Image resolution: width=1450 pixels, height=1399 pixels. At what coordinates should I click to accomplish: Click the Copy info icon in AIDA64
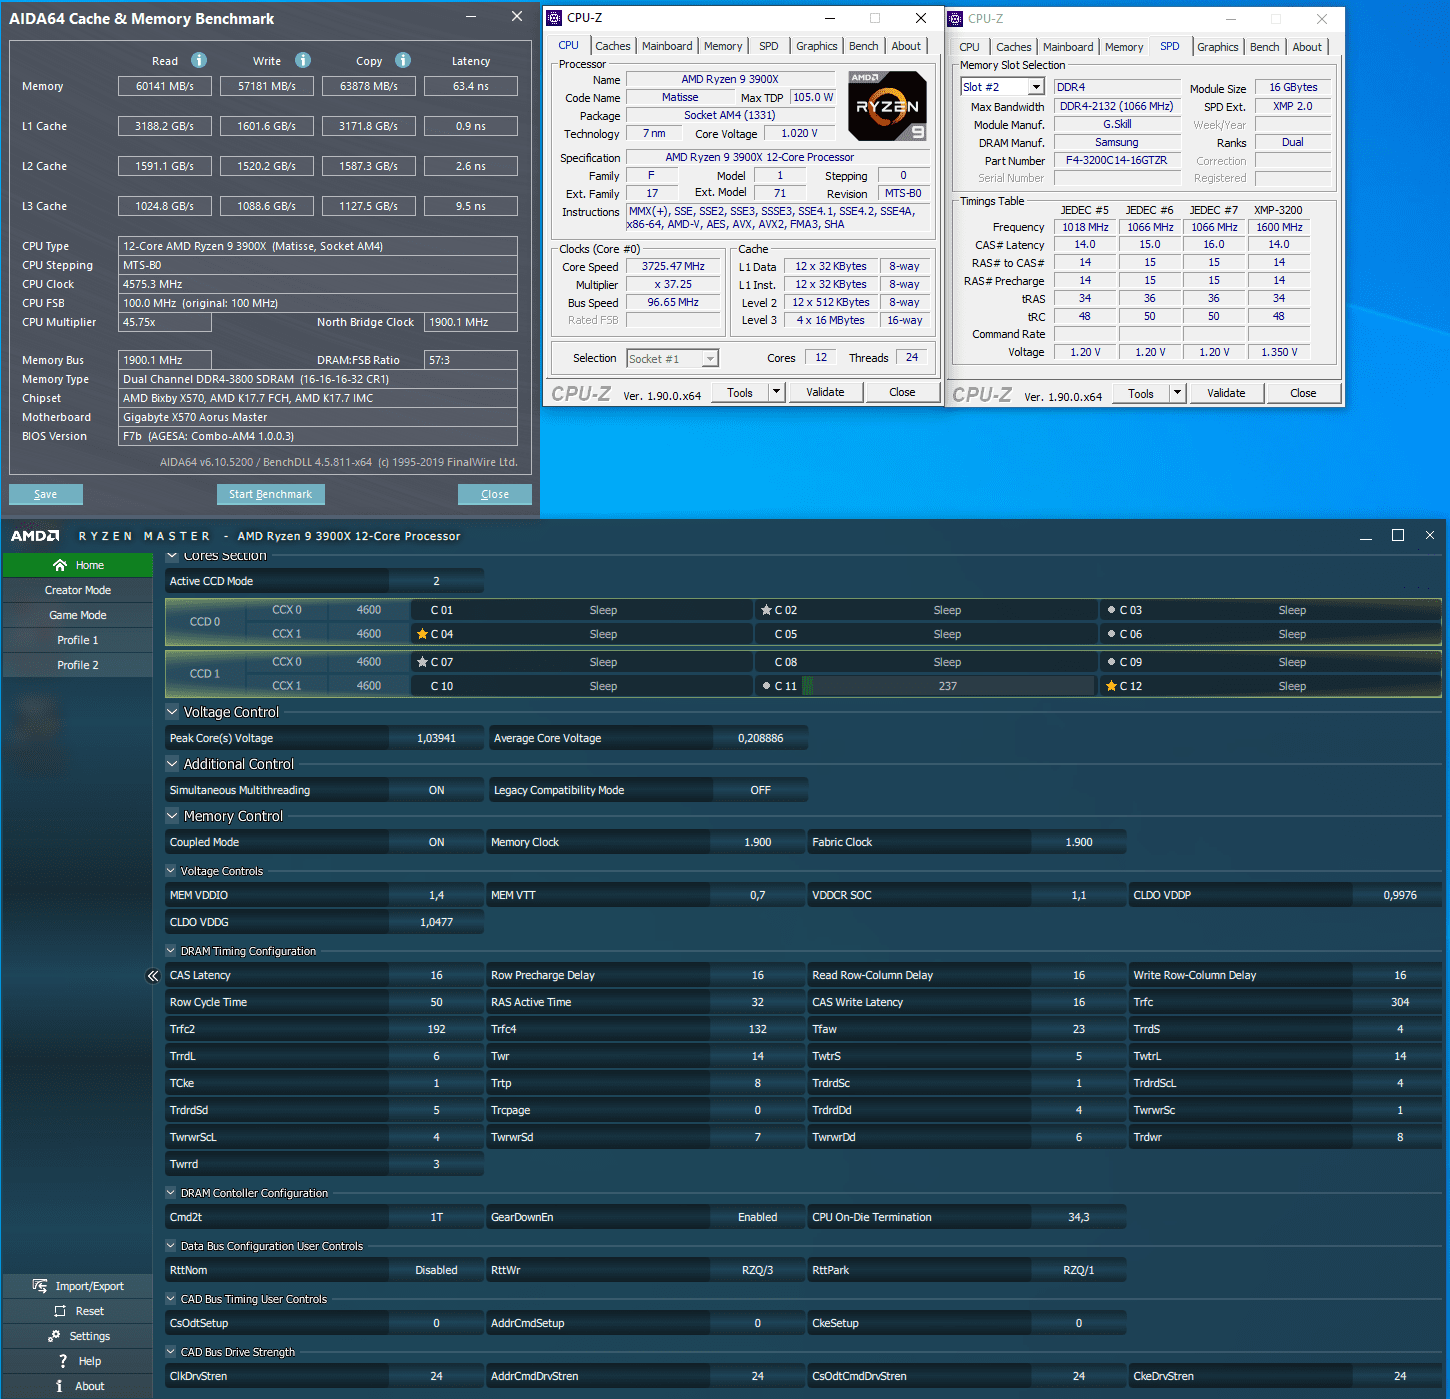[403, 60]
